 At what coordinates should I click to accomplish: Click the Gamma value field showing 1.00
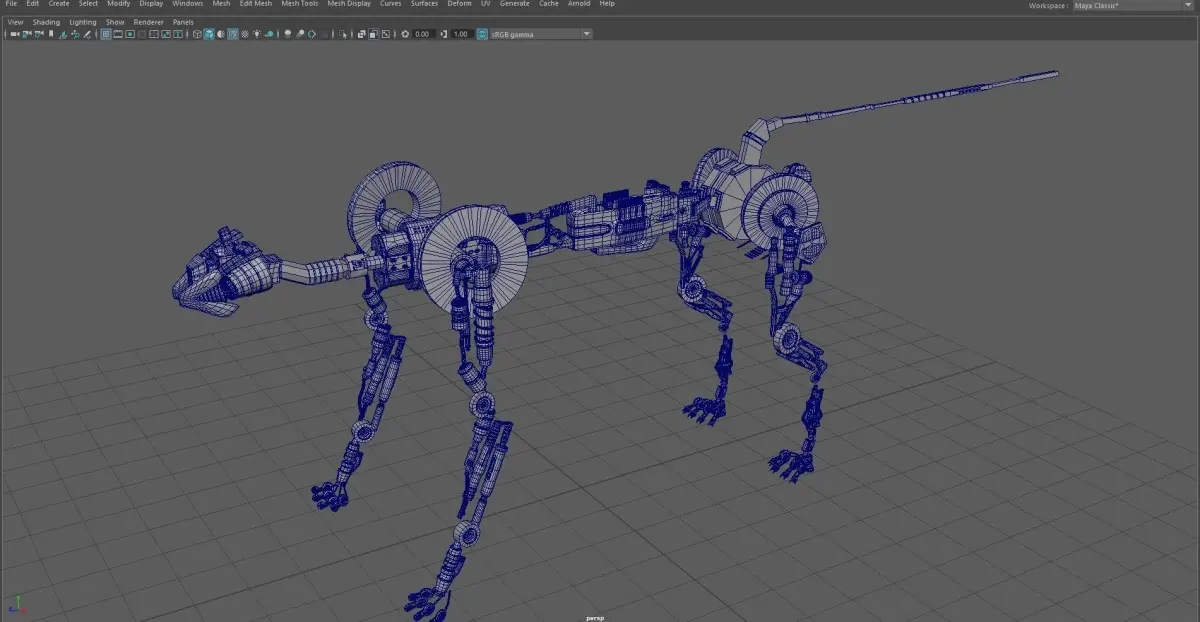pos(461,34)
